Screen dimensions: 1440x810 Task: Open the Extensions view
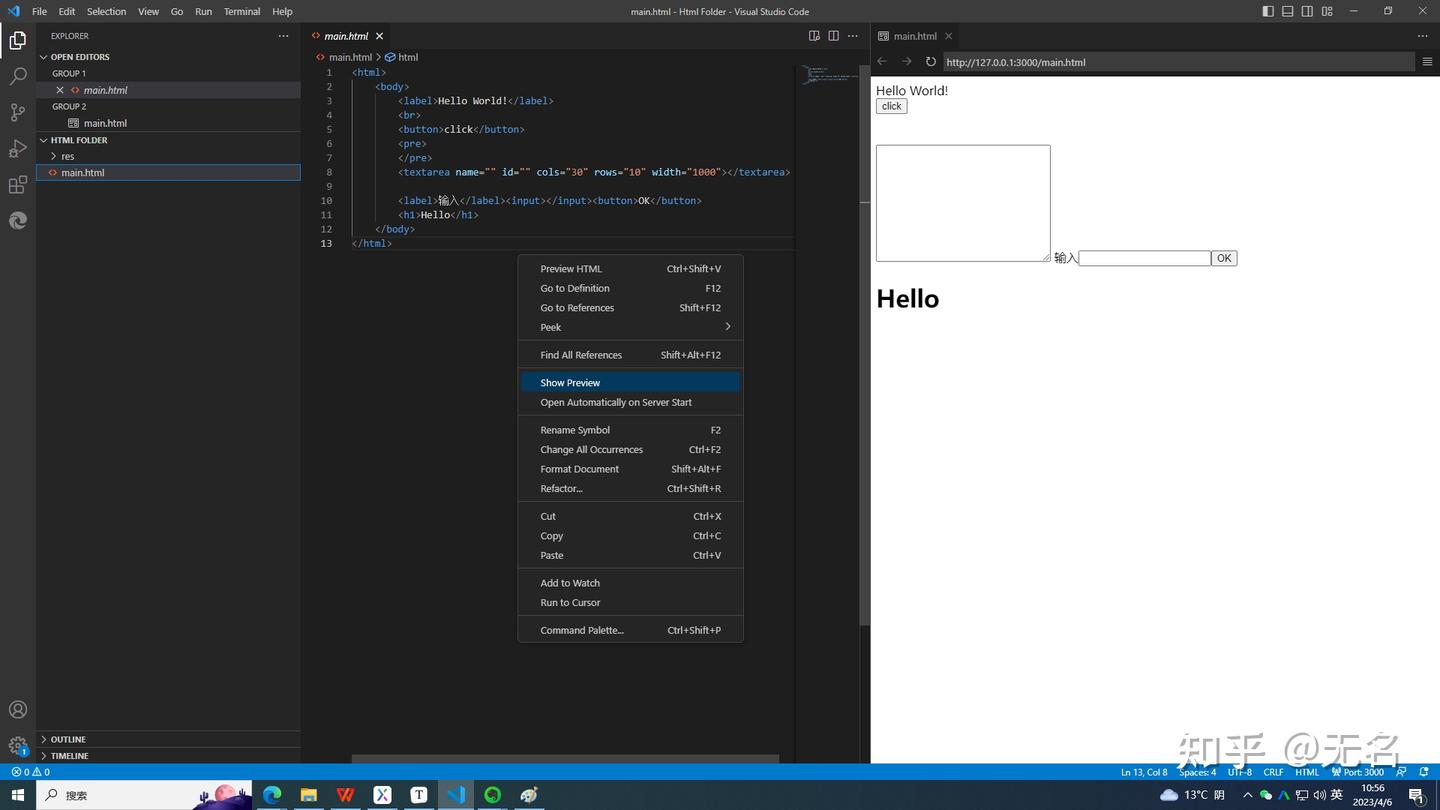pos(18,185)
